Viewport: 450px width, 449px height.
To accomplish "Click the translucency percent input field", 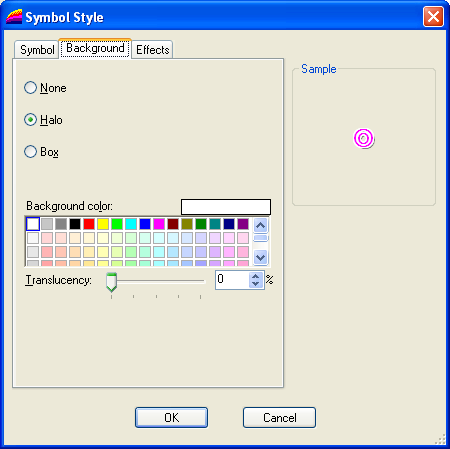I will click(232, 280).
